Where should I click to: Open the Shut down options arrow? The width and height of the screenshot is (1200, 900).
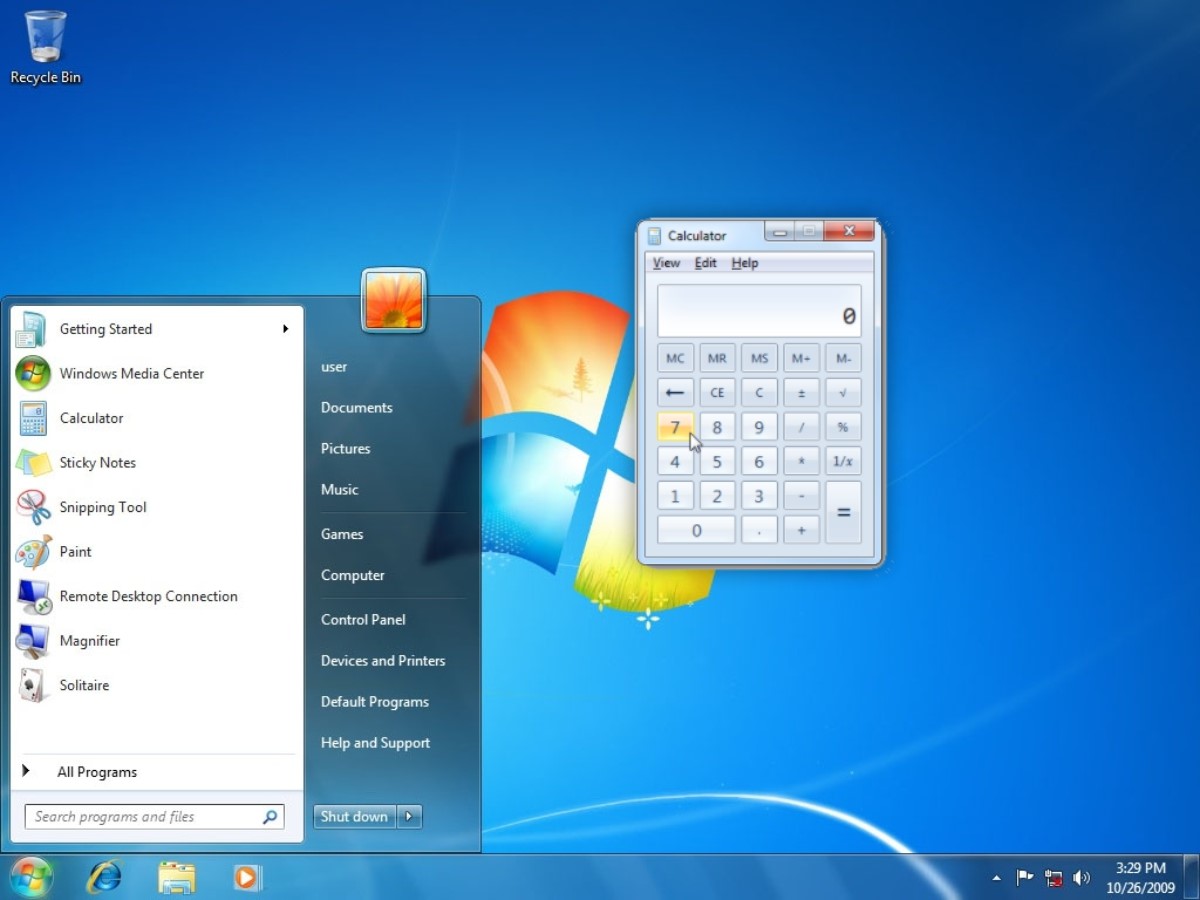(409, 817)
